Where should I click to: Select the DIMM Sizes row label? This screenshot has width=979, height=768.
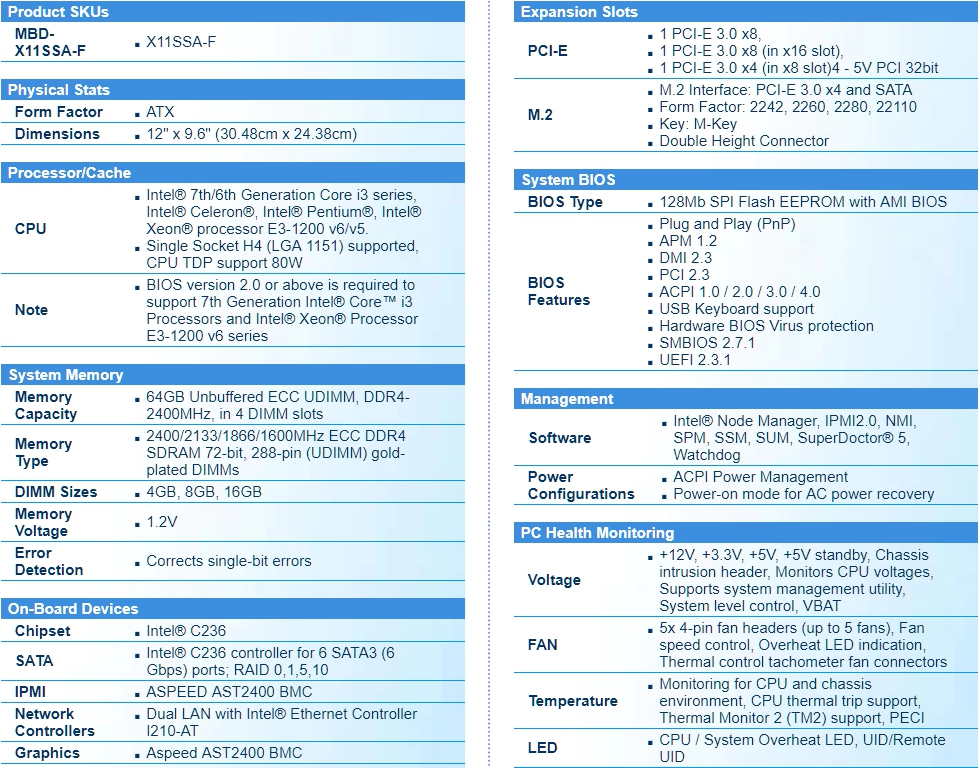coord(56,492)
